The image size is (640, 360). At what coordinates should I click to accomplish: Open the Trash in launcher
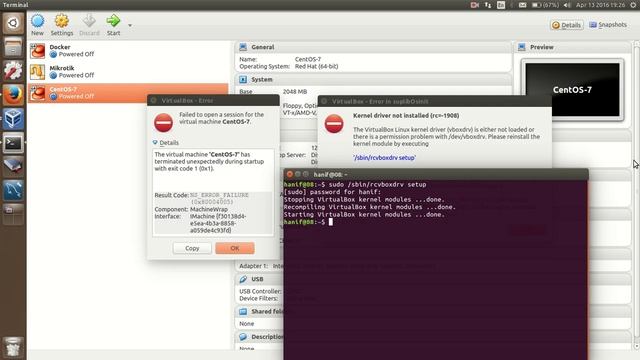(x=13, y=347)
